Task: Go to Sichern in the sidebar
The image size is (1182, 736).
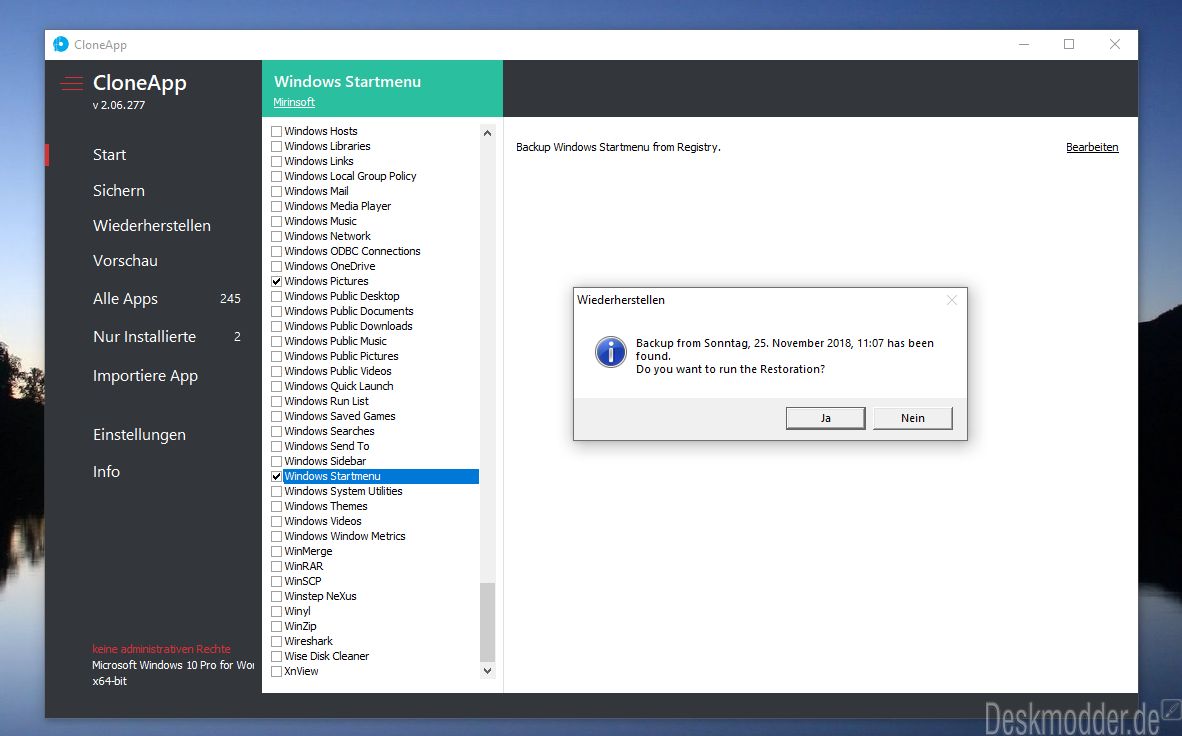Action: [x=118, y=191]
